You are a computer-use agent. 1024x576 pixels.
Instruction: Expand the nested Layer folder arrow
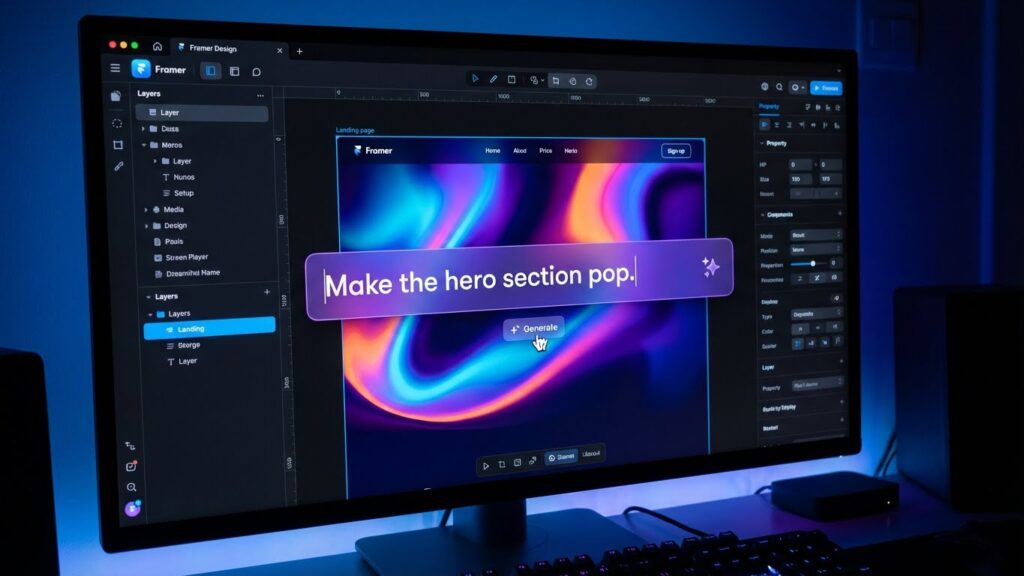pyautogui.click(x=155, y=161)
